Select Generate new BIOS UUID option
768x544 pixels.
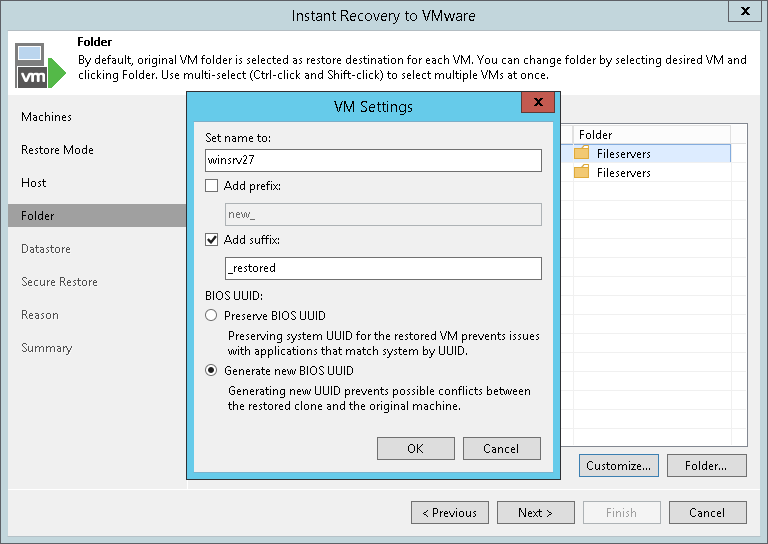[211, 371]
